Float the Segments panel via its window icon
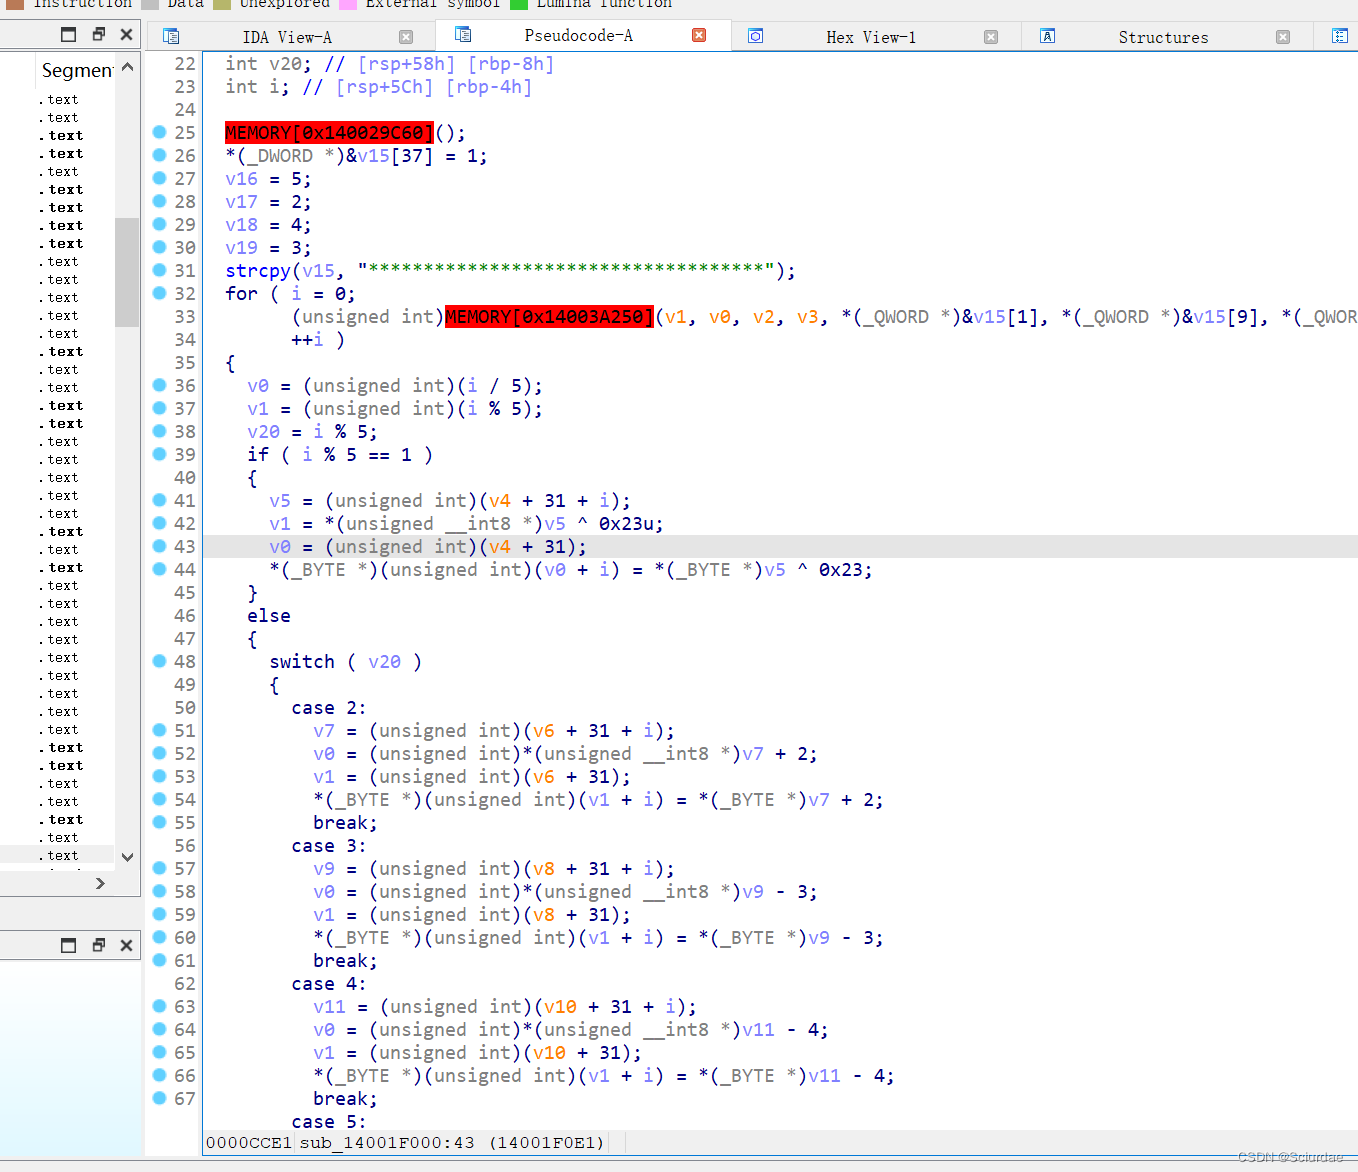The width and height of the screenshot is (1358, 1172). pyautogui.click(x=68, y=34)
